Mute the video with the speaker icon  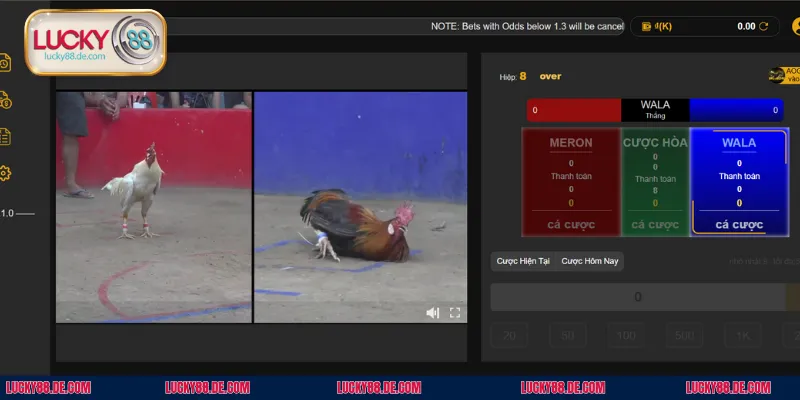(433, 313)
